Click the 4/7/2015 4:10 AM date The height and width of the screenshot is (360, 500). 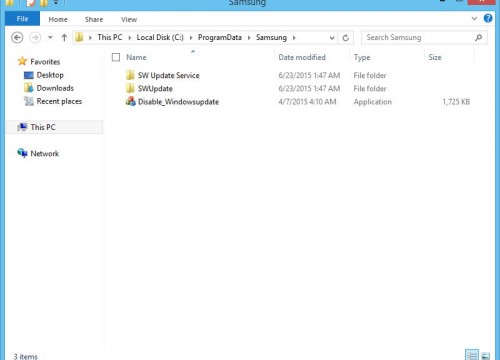click(307, 102)
